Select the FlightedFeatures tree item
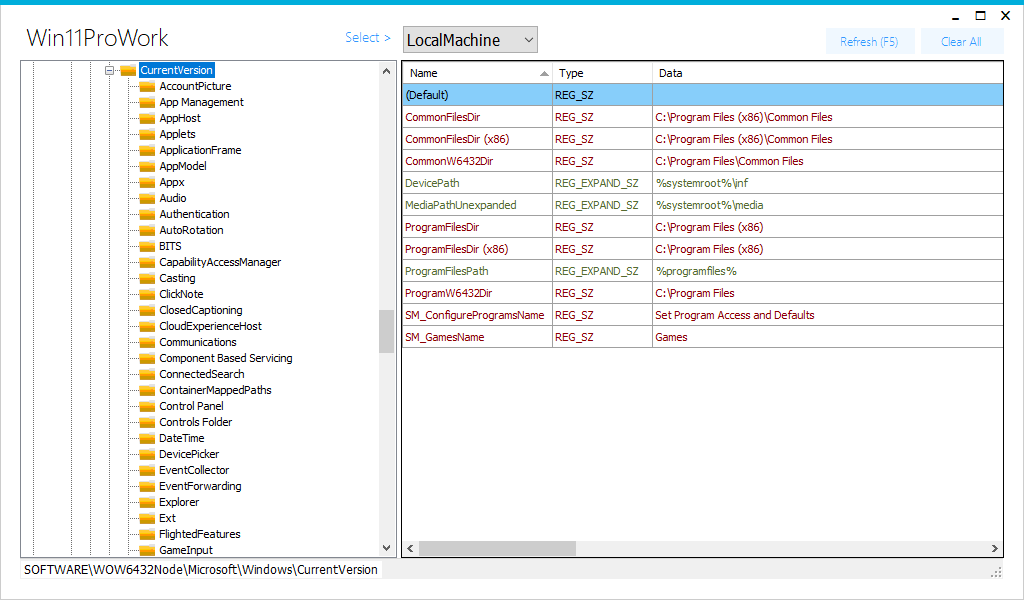The image size is (1024, 600). (x=199, y=534)
